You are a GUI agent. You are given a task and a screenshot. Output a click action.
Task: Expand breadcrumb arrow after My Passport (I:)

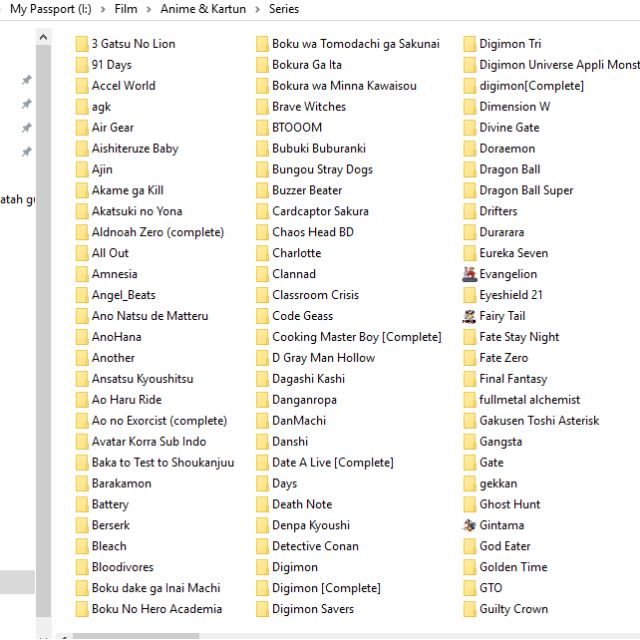point(103,9)
